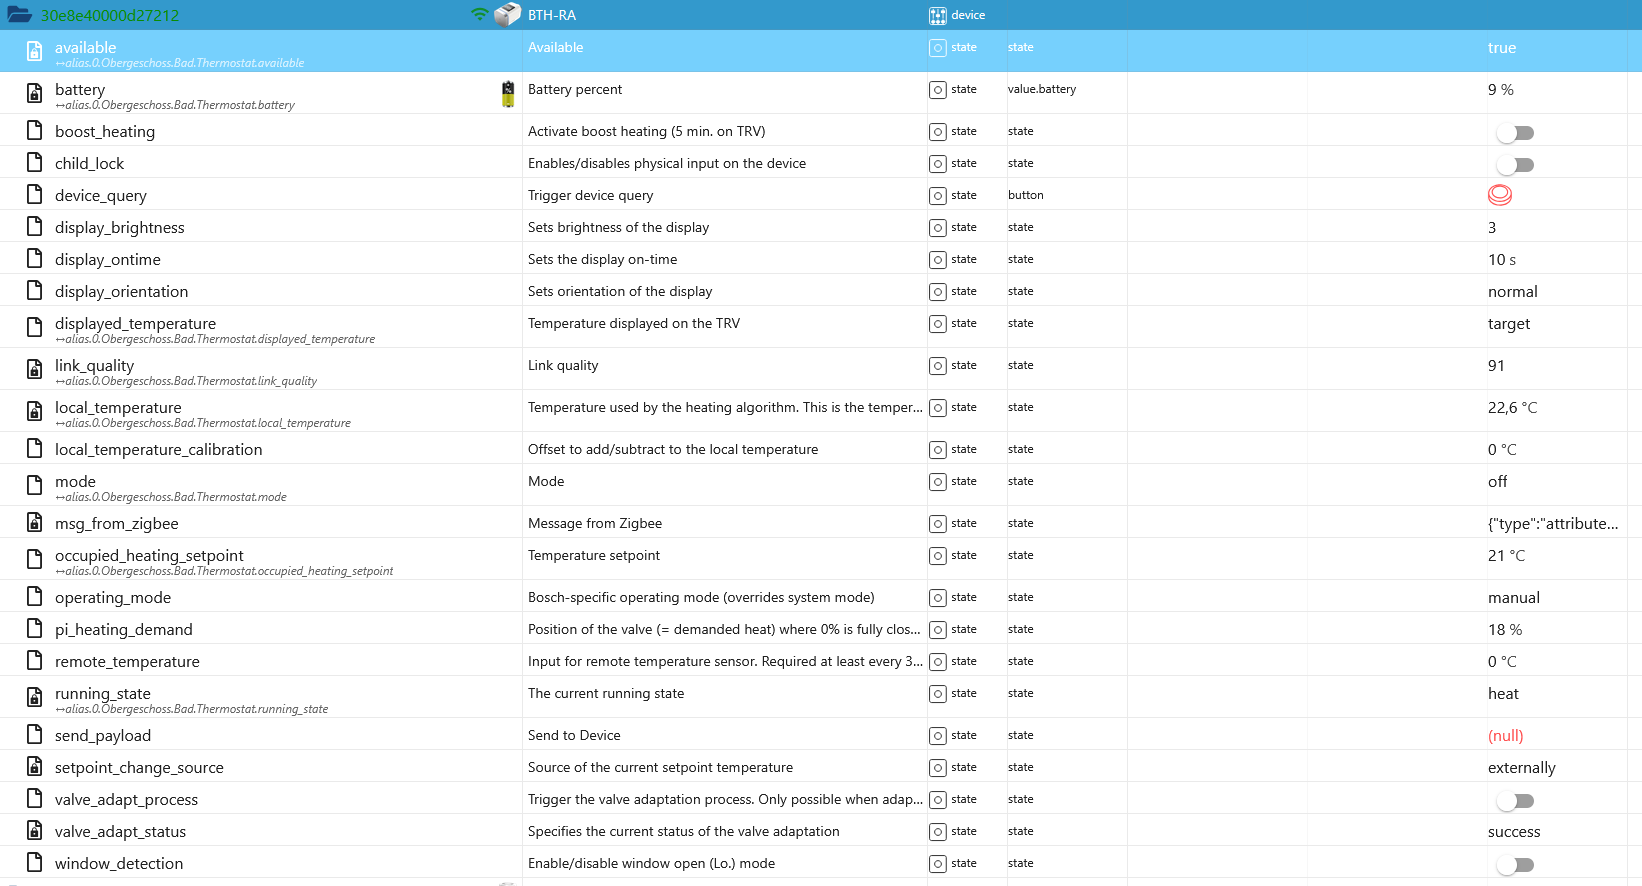Click the battery level icon in battery row

pos(508,94)
